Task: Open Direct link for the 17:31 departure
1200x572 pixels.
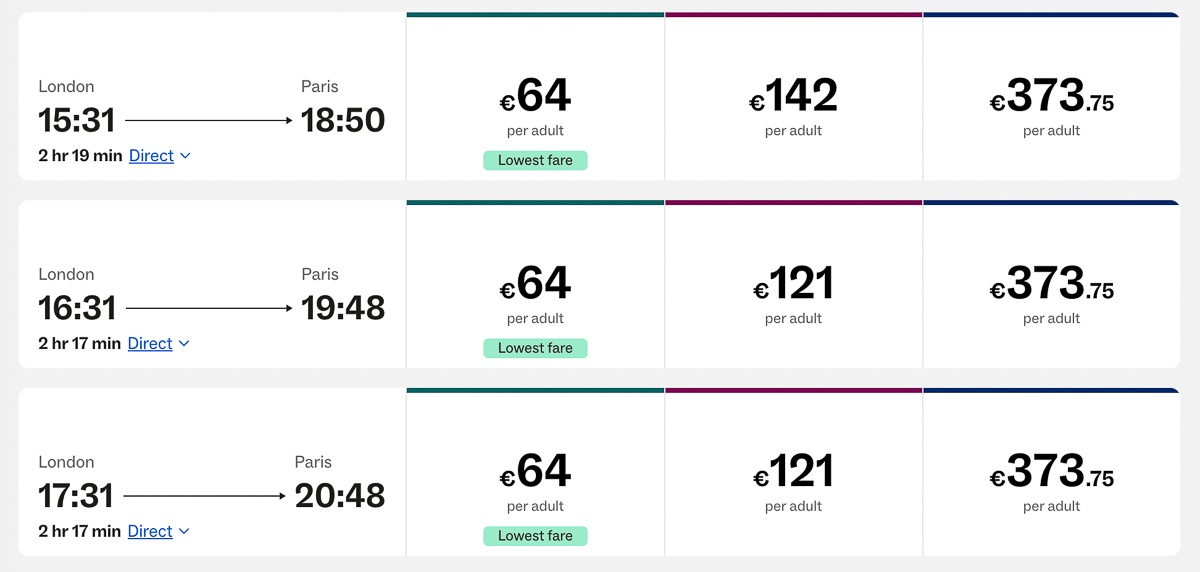Action: [151, 532]
